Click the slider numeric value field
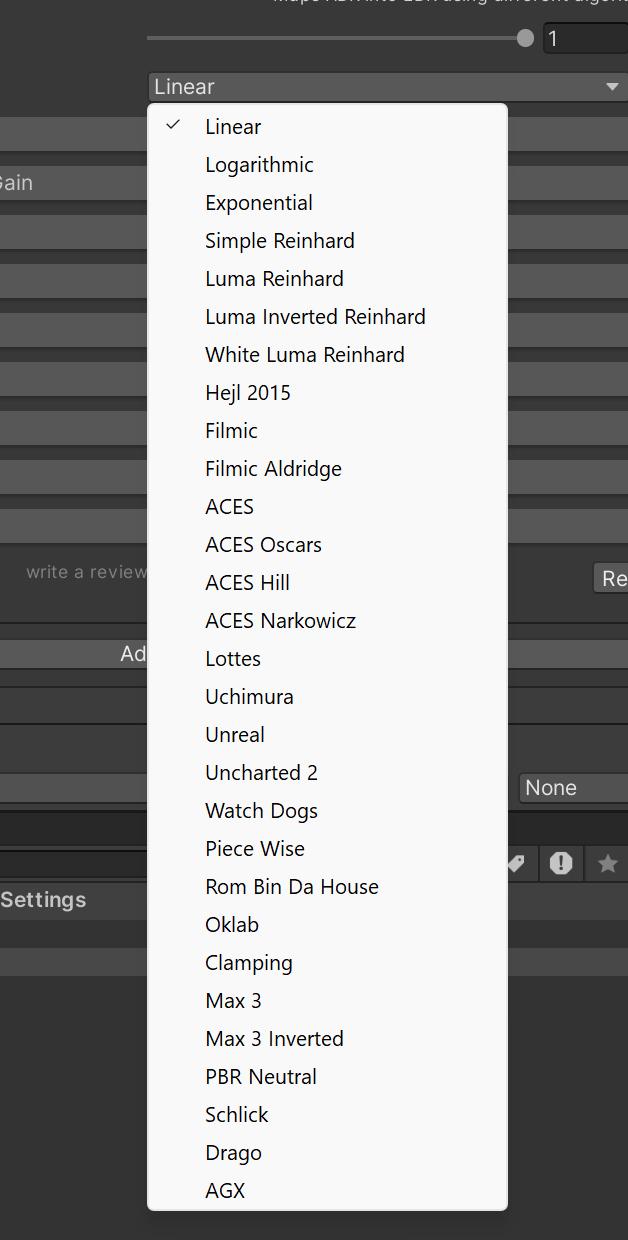628x1240 pixels. click(585, 38)
